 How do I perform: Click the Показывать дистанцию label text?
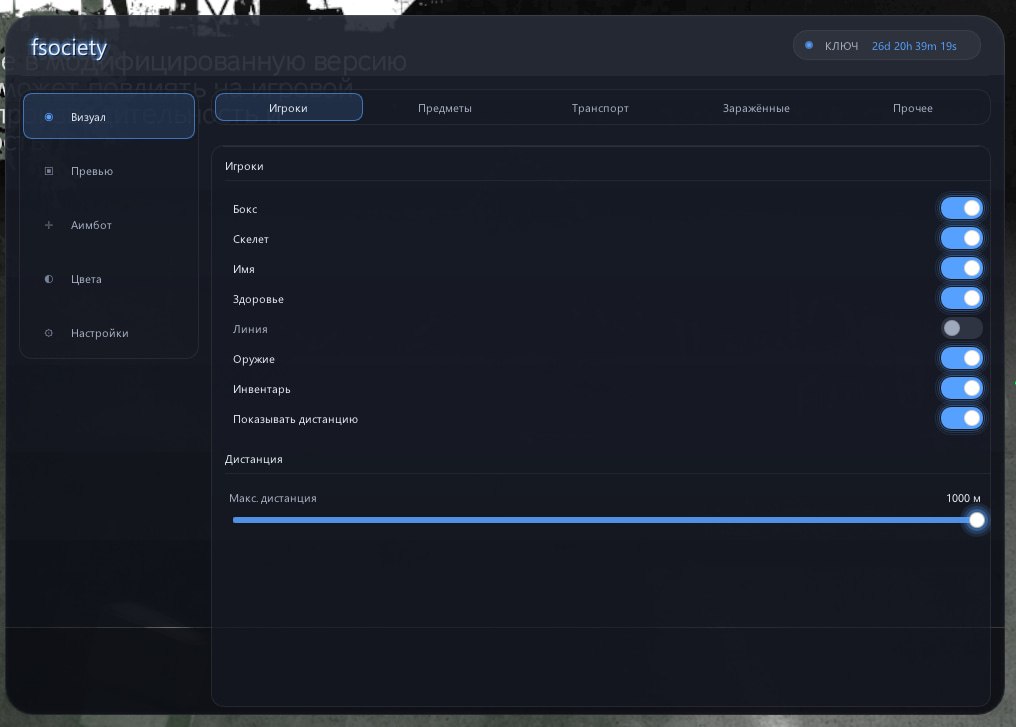tap(295, 419)
